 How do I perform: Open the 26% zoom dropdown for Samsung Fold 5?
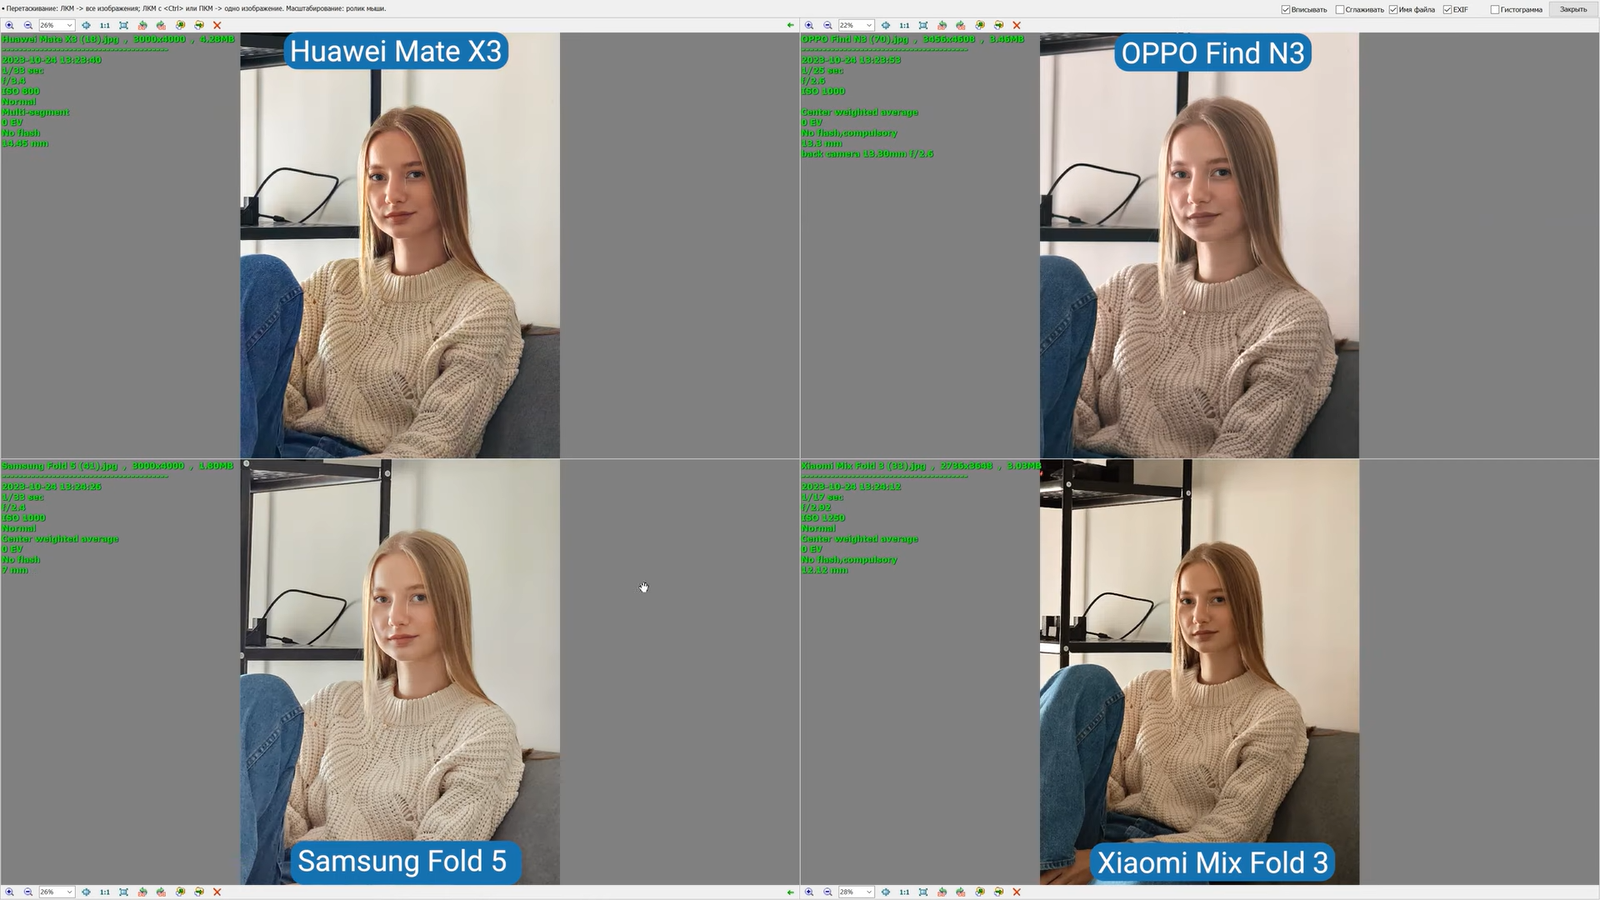57,892
